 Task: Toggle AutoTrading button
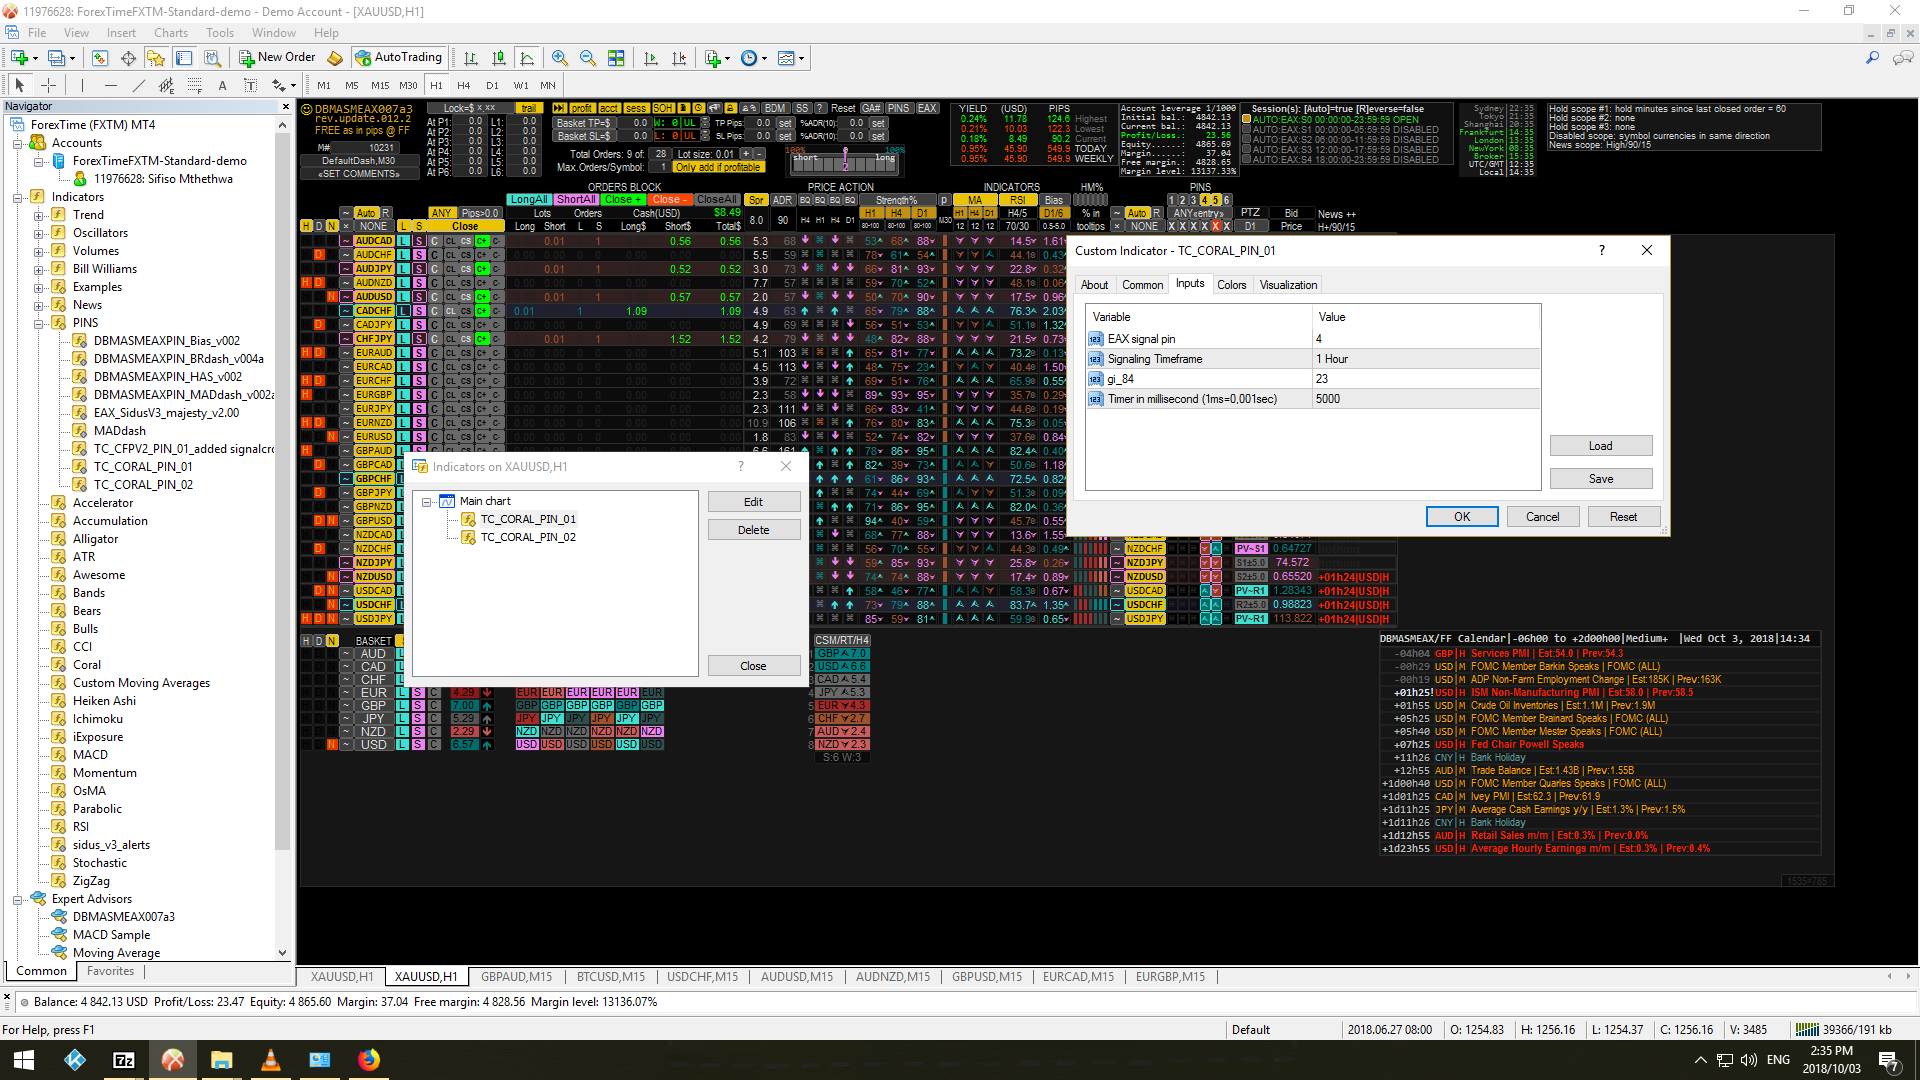[398, 58]
